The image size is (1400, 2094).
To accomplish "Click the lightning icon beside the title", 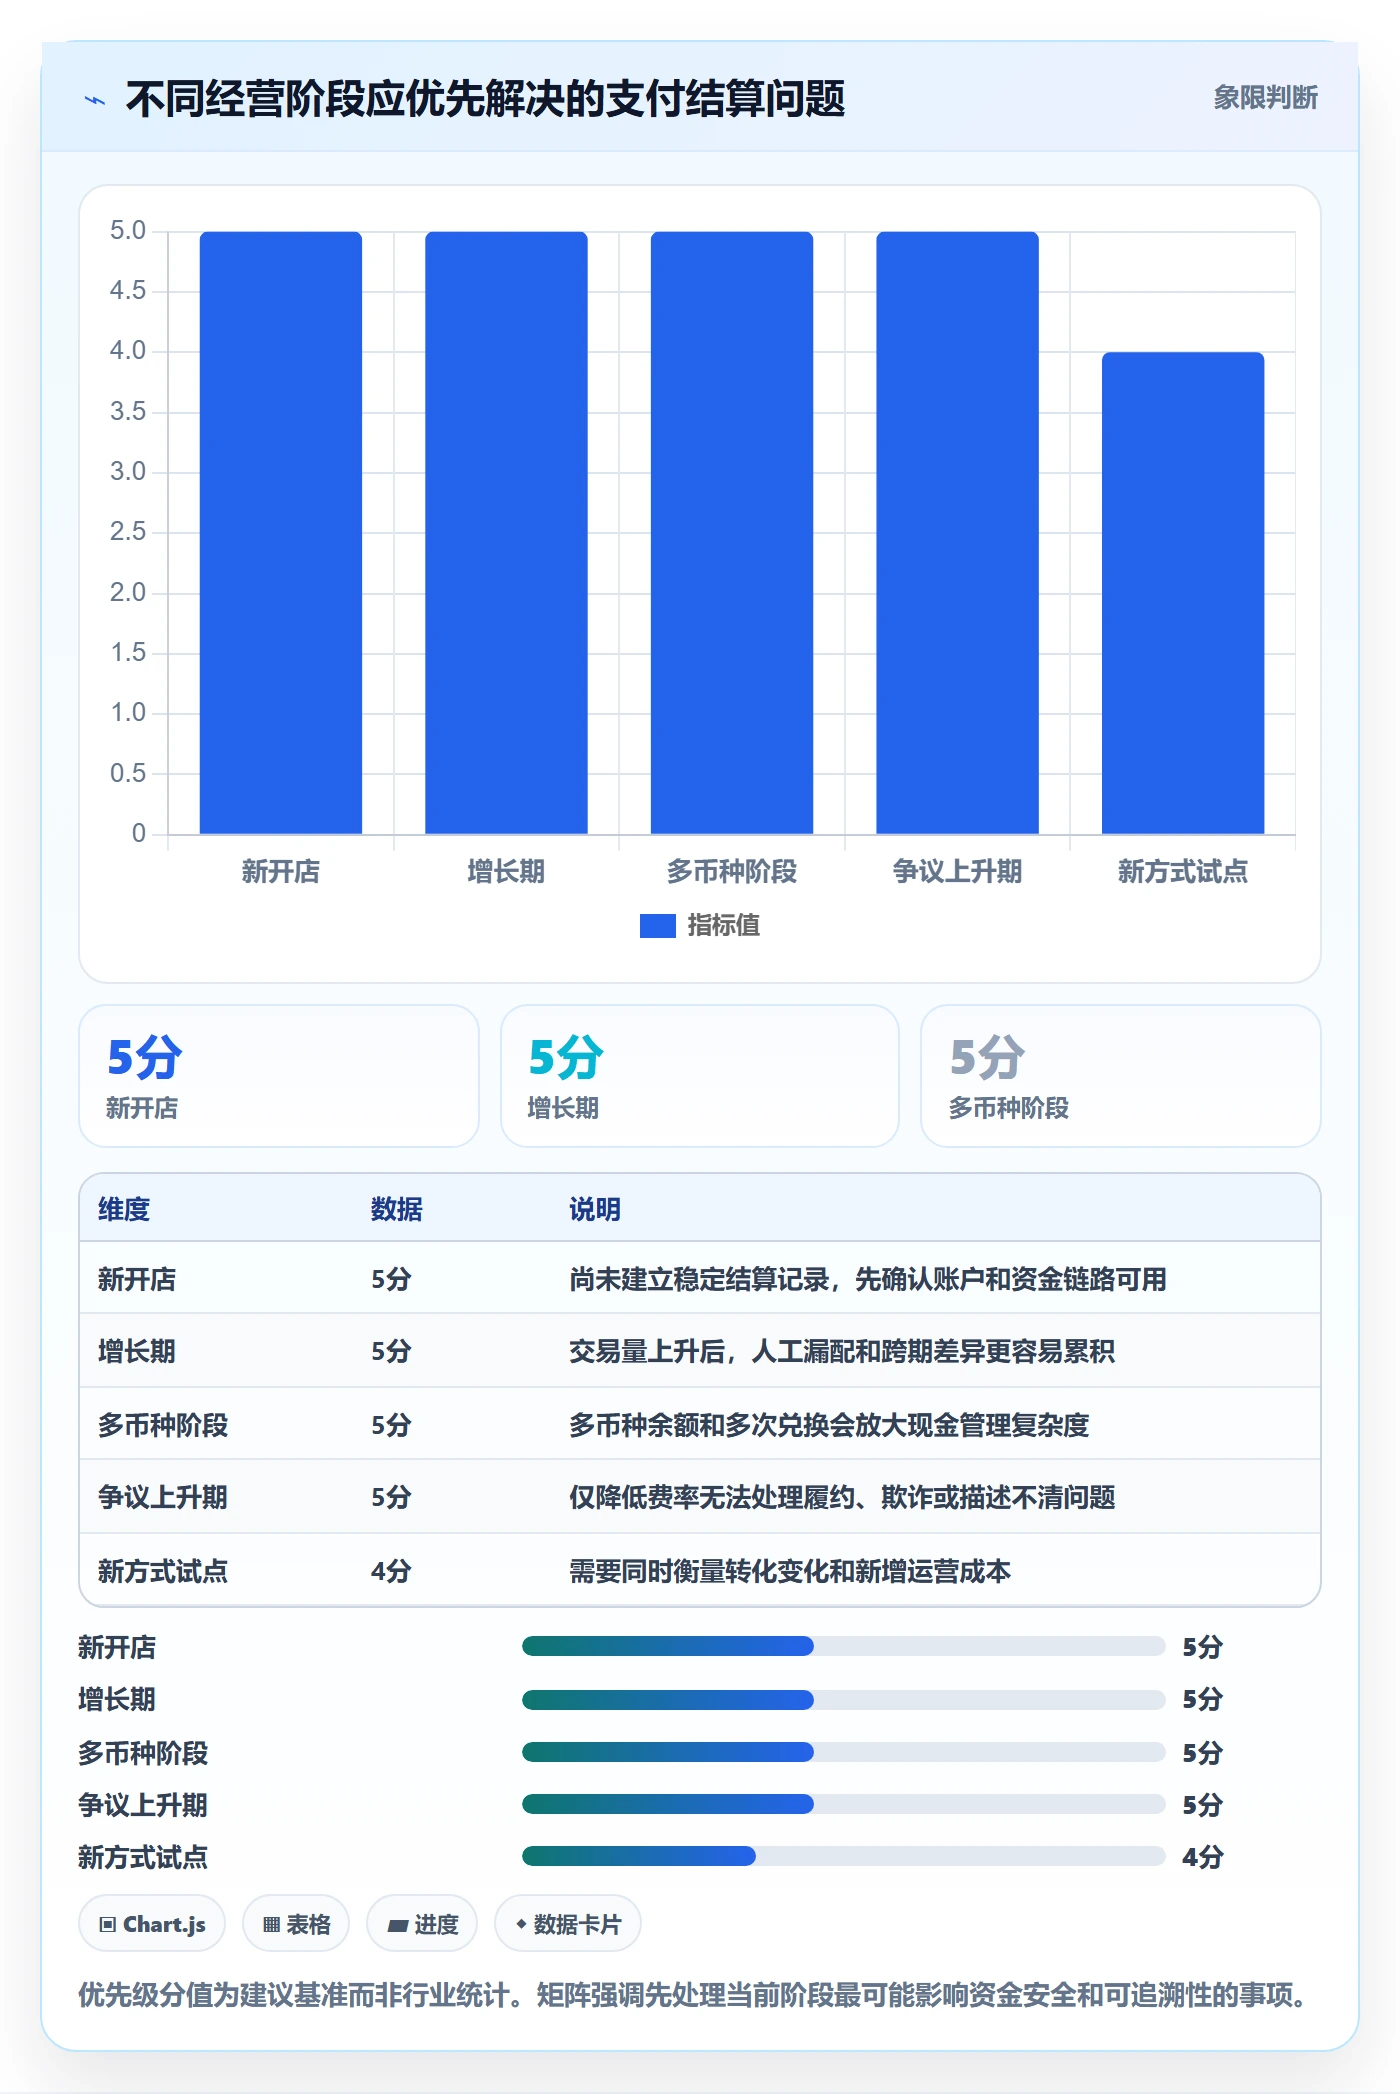I will (95, 100).
